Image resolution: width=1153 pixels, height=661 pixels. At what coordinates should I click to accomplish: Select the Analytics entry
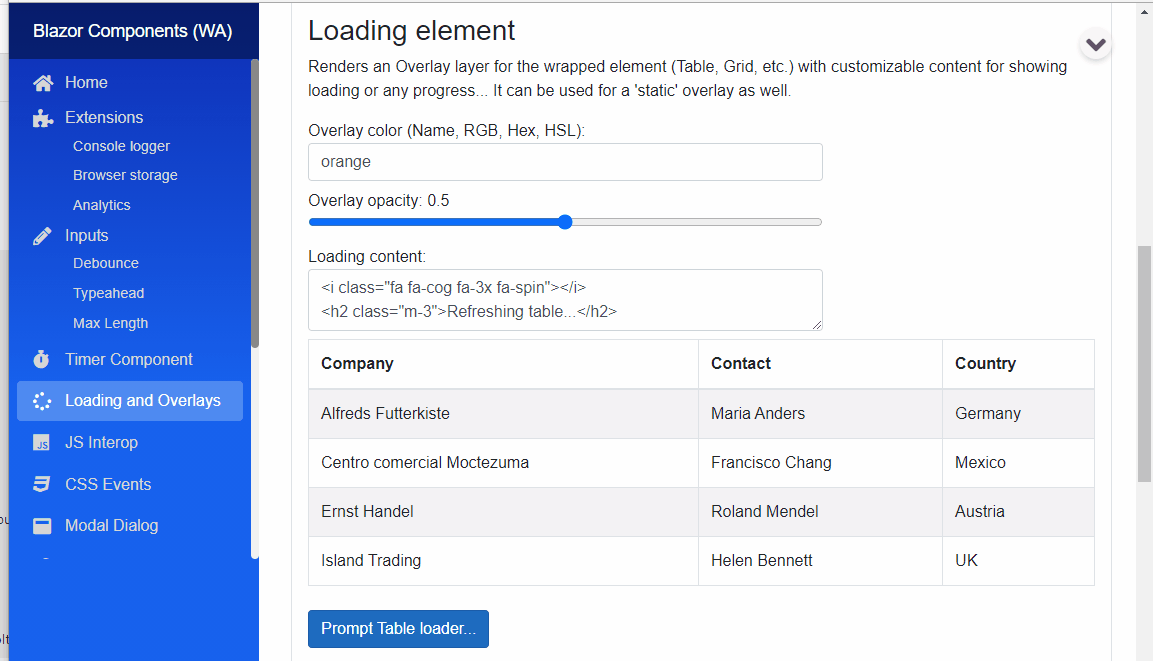[100, 204]
